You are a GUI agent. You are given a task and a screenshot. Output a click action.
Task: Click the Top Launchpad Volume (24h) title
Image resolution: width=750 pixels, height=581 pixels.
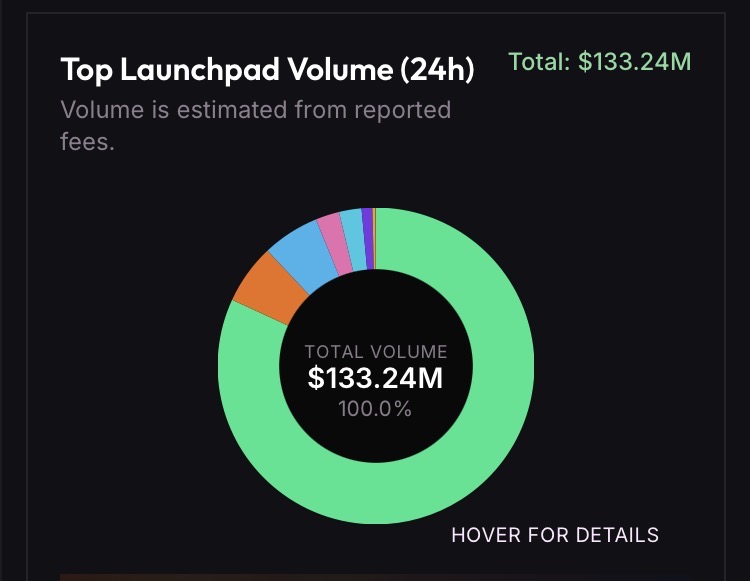(267, 70)
